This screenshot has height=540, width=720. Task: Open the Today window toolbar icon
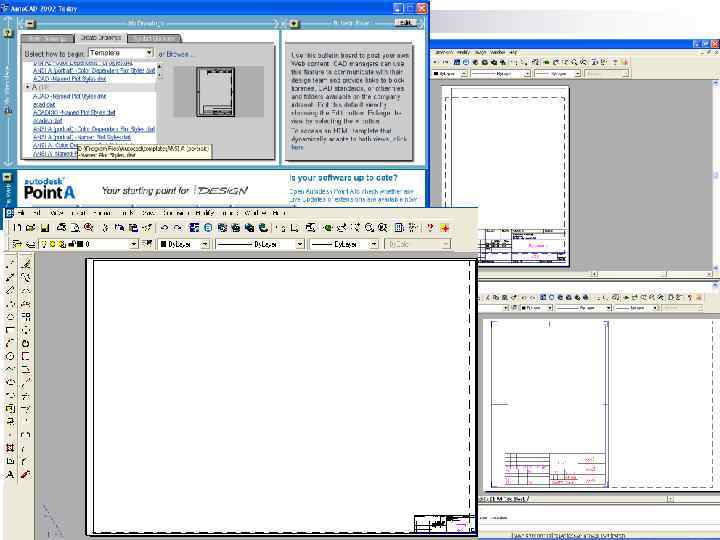(194, 227)
